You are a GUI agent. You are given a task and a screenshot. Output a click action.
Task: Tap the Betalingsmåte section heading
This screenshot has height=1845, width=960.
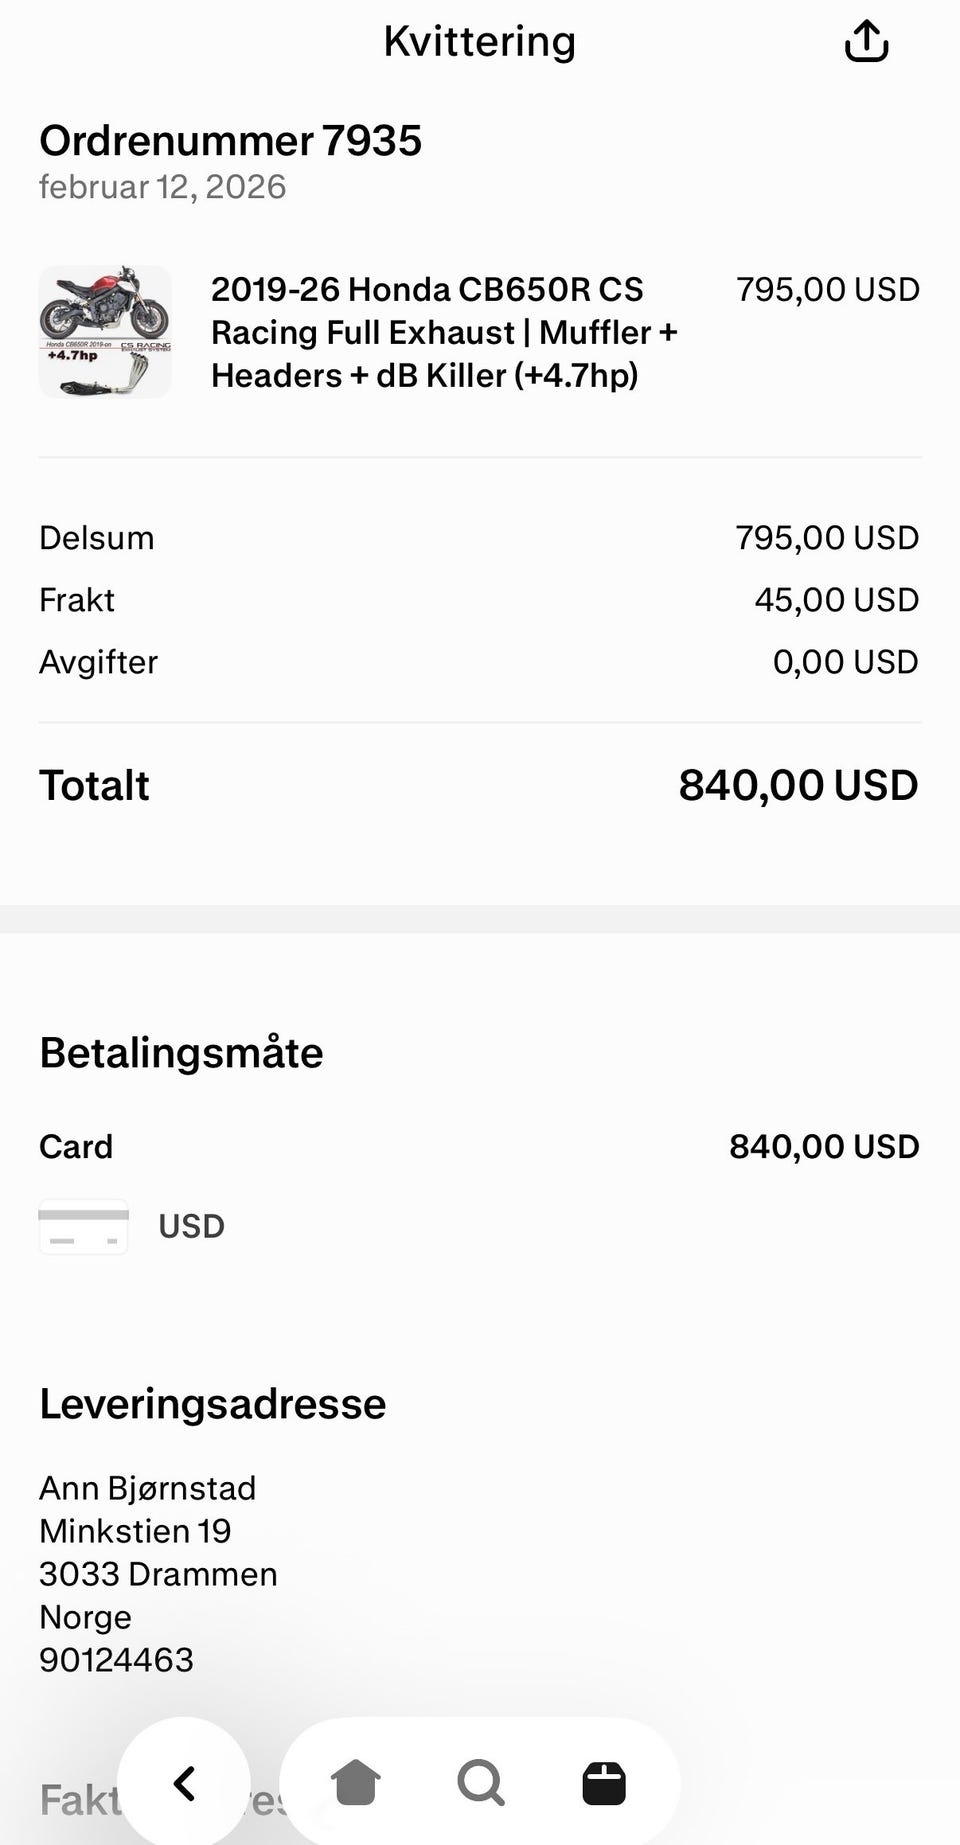click(x=181, y=1053)
